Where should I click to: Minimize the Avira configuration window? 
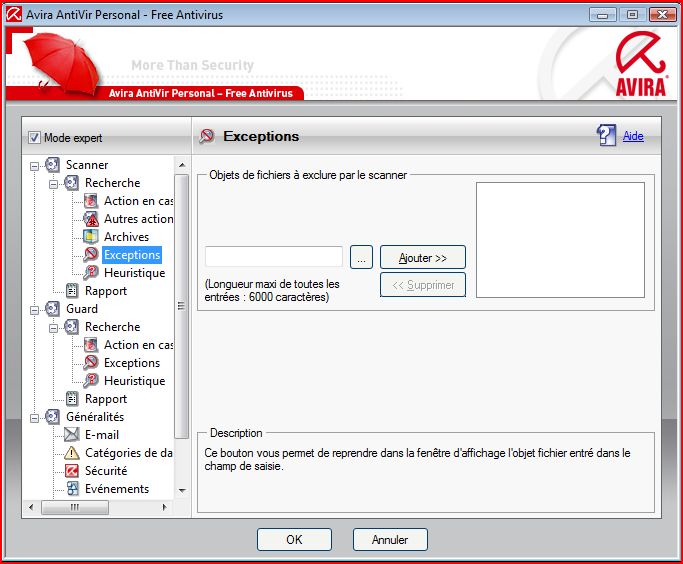[603, 15]
